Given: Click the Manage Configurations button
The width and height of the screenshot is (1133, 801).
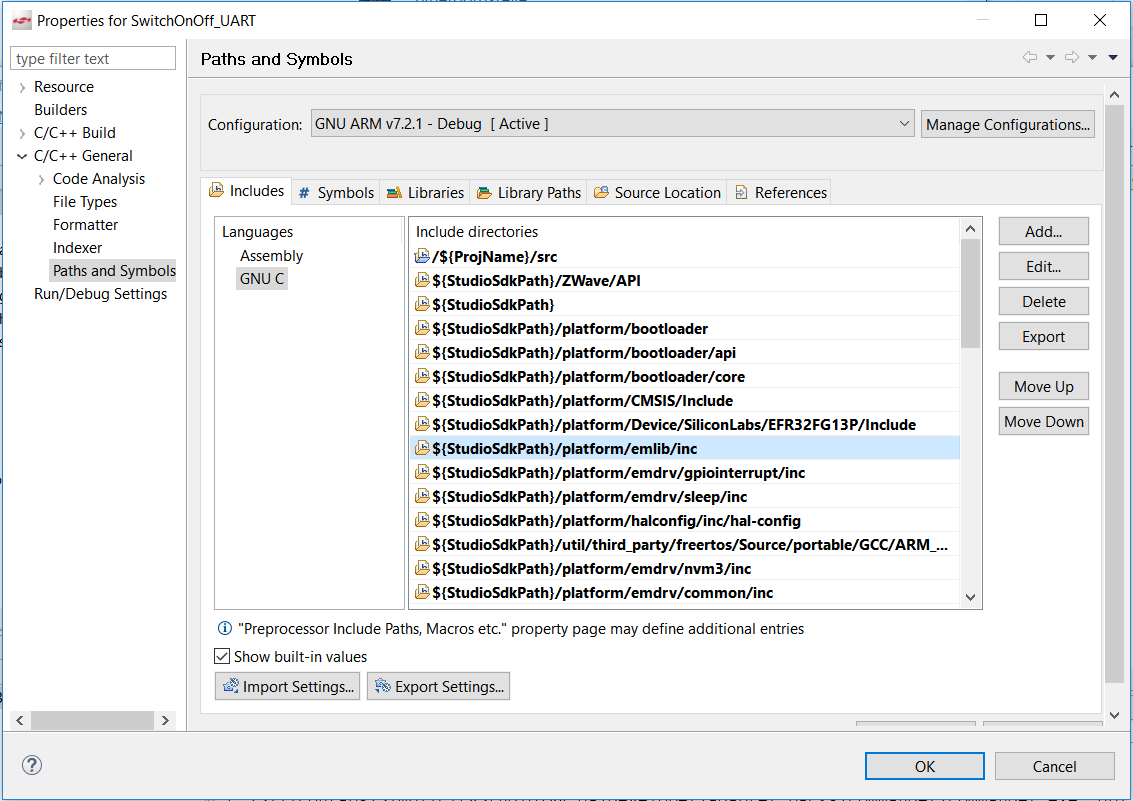Looking at the screenshot, I should pyautogui.click(x=1007, y=123).
